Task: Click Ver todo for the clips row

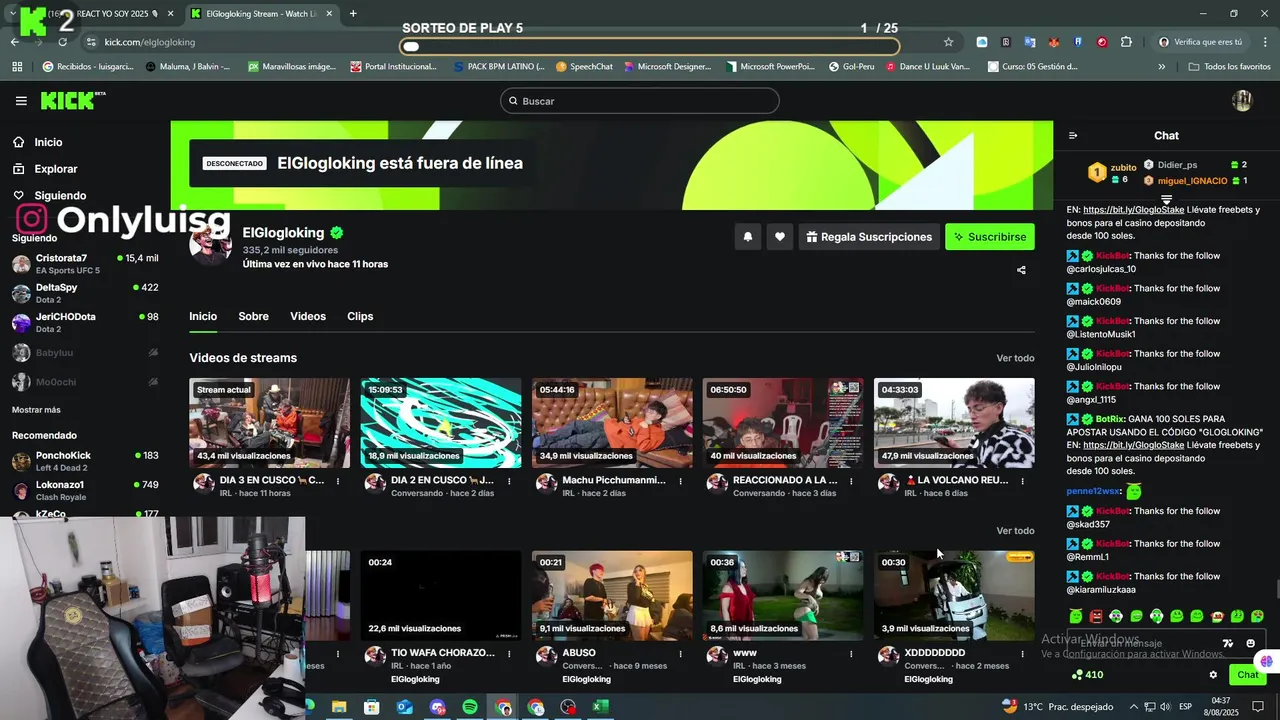Action: [1015, 531]
